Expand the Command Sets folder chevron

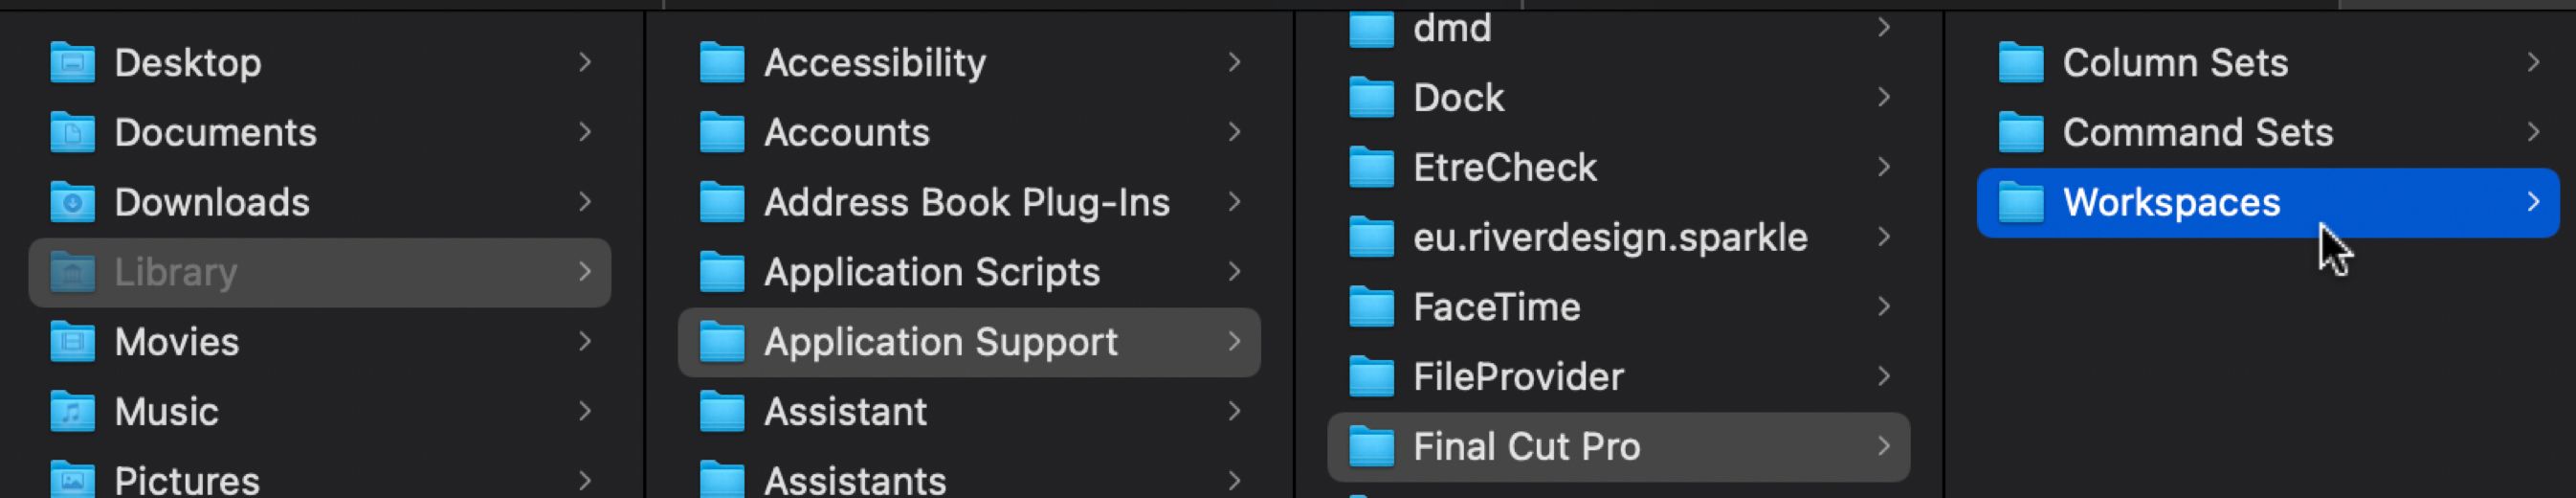pyautogui.click(x=2532, y=133)
